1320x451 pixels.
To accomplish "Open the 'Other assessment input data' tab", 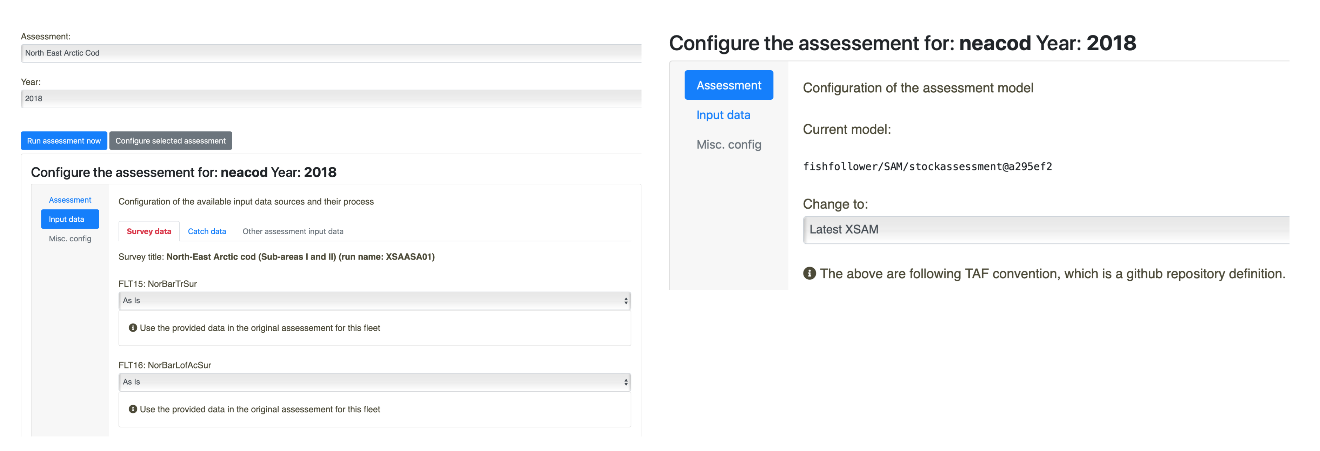I will tap(292, 231).
